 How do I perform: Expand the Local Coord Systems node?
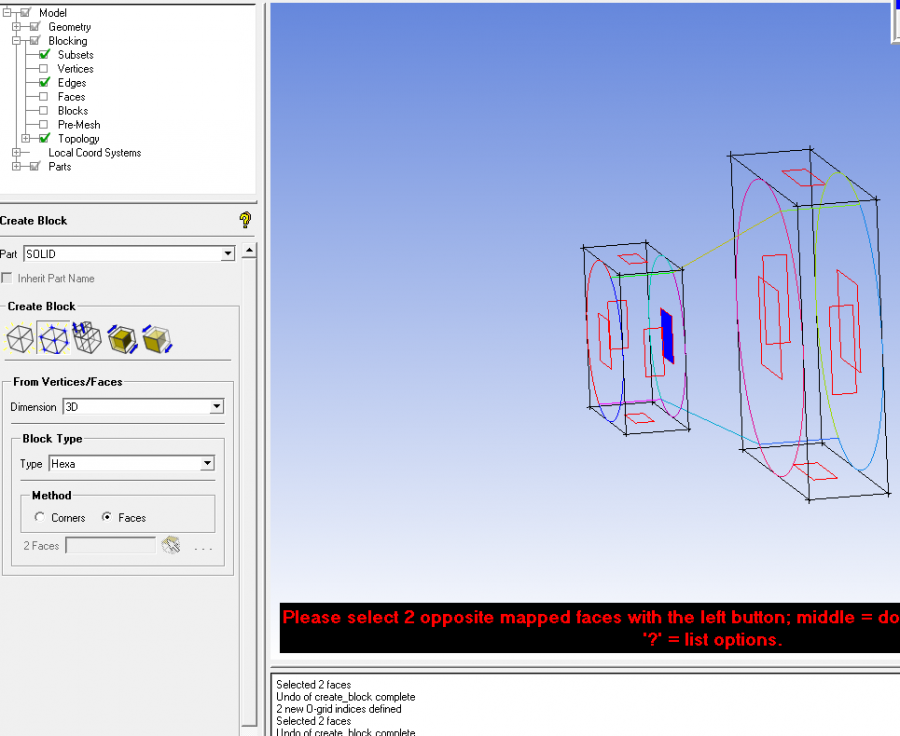pos(16,153)
